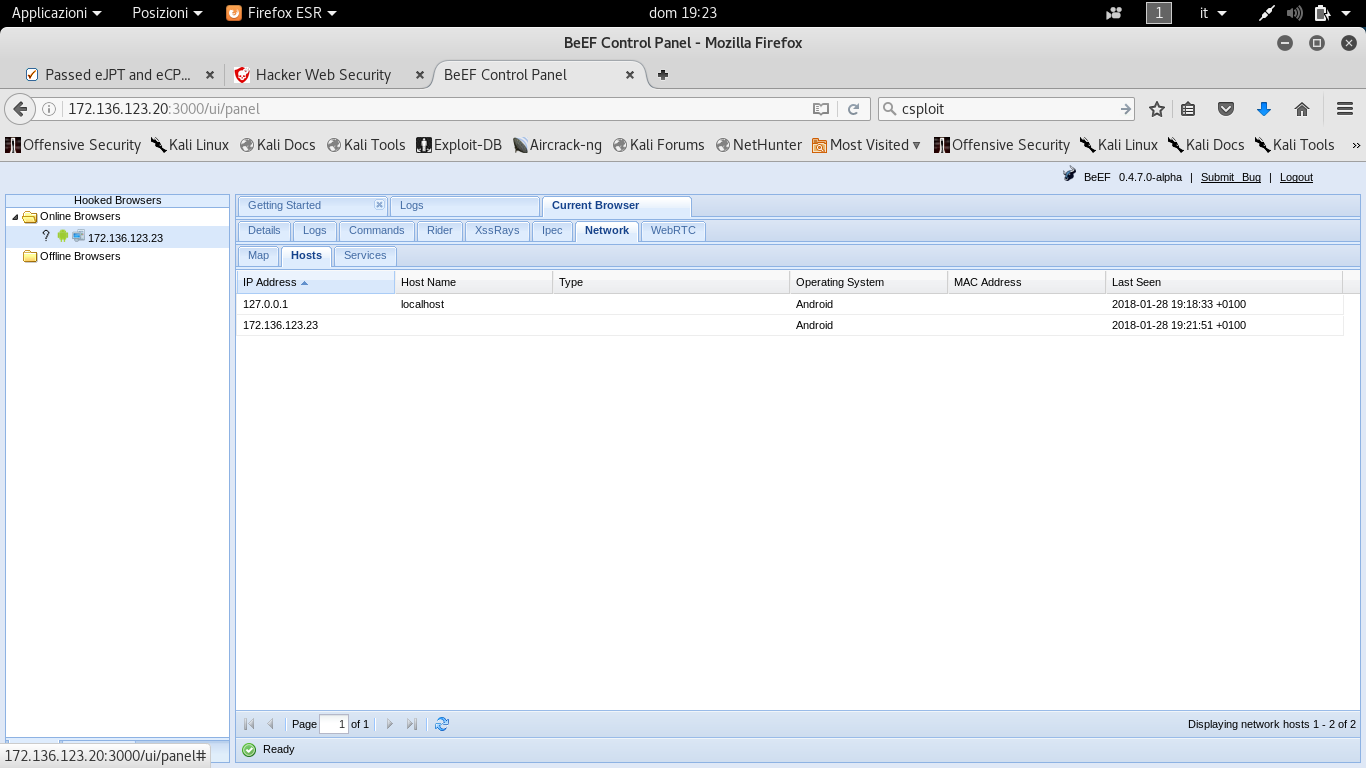Screen dimensions: 1366x768
Task: Switch to Passed eJPT and eCP browser tab
Action: tap(117, 75)
